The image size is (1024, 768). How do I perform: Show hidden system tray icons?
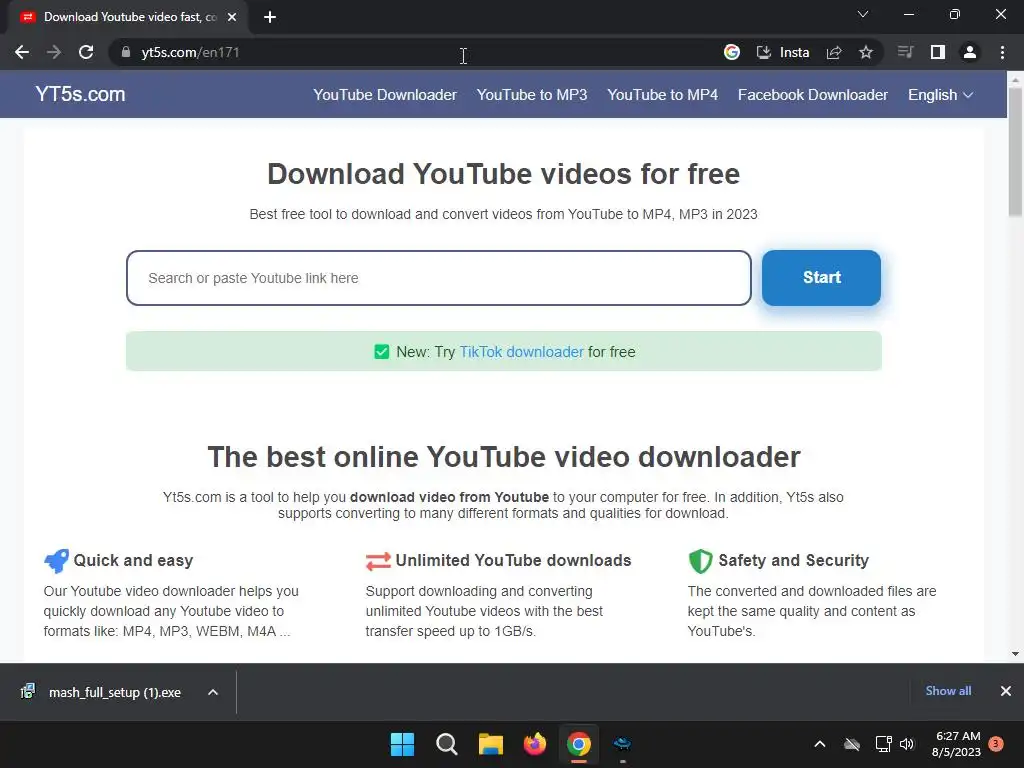click(820, 744)
